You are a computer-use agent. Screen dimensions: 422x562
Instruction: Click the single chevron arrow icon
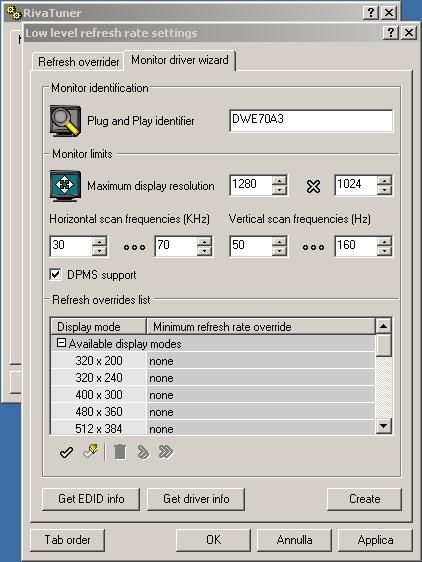(x=143, y=452)
